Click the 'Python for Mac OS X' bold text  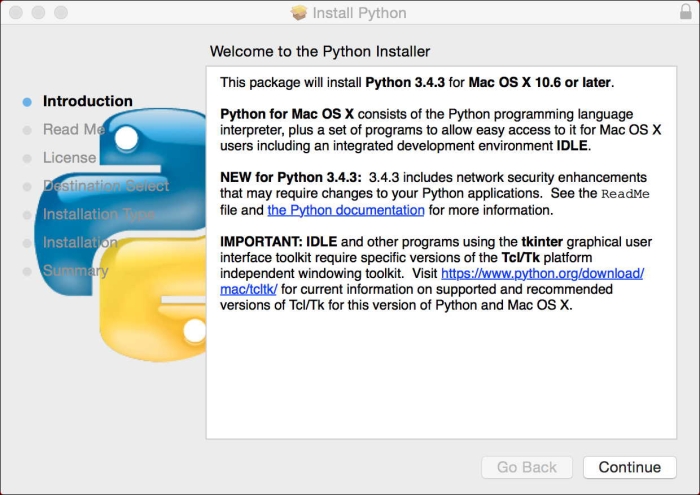287,114
